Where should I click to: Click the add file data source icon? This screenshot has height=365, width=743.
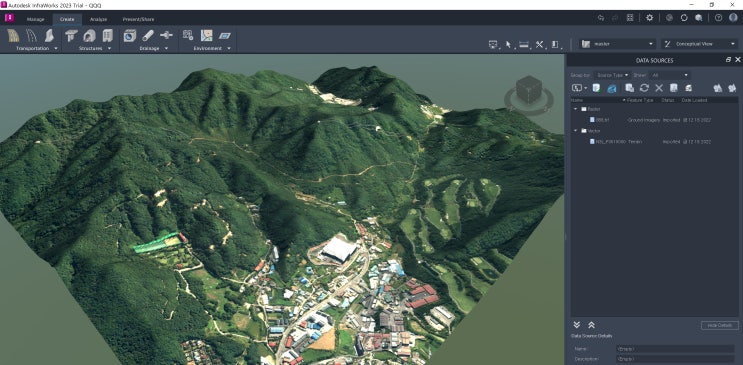pyautogui.click(x=597, y=88)
